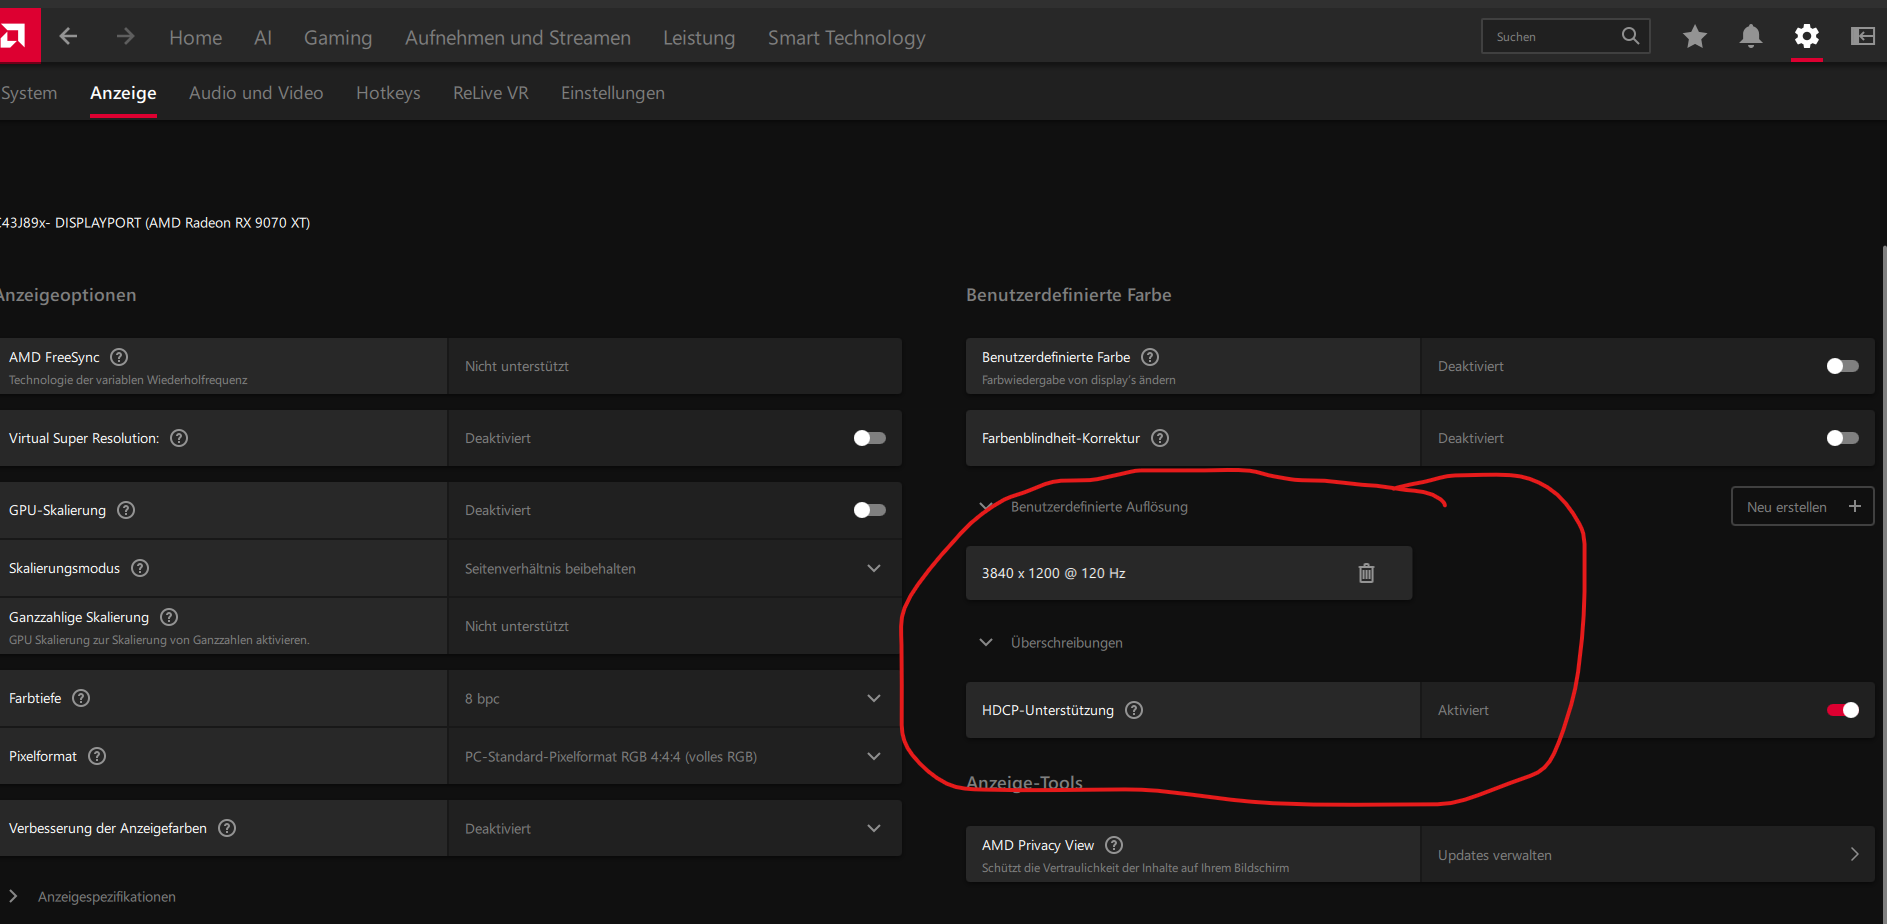Delete the 3840 x 1200 custom resolution
Screen dimensions: 1887x924
(x=1366, y=573)
